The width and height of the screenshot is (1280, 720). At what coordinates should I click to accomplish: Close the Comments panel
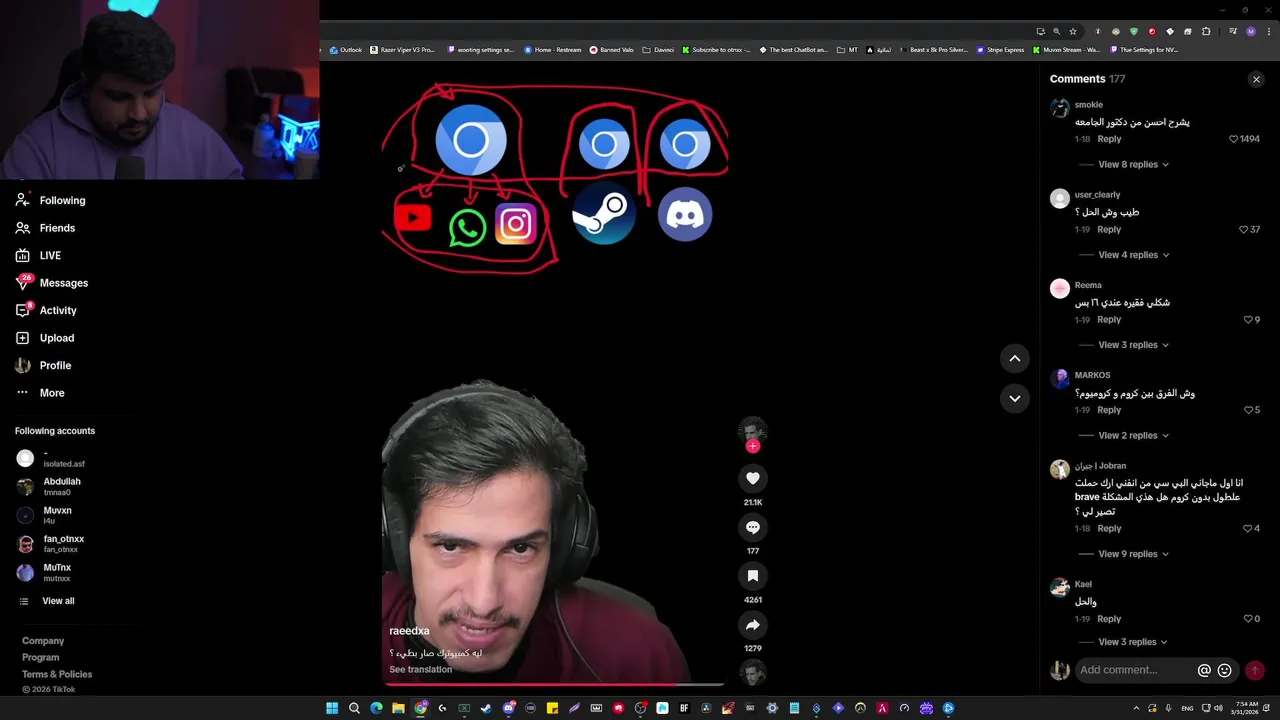pos(1256,79)
